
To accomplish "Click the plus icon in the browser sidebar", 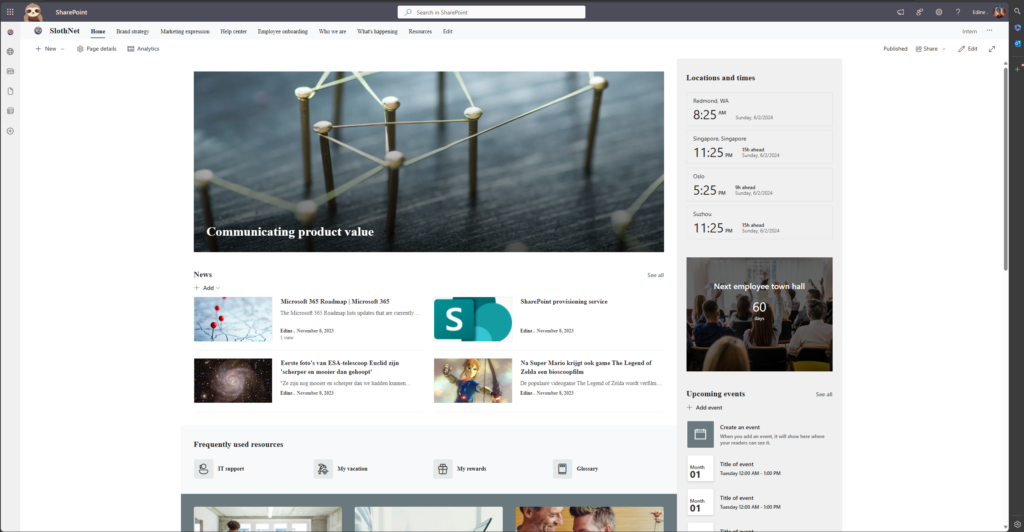I will (1017, 68).
